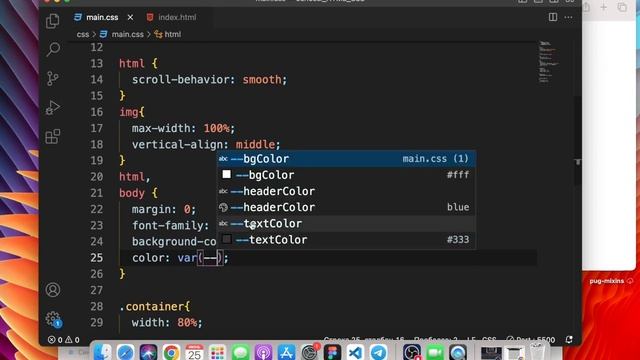Click the new tab plus in Safari window

(604, 7)
